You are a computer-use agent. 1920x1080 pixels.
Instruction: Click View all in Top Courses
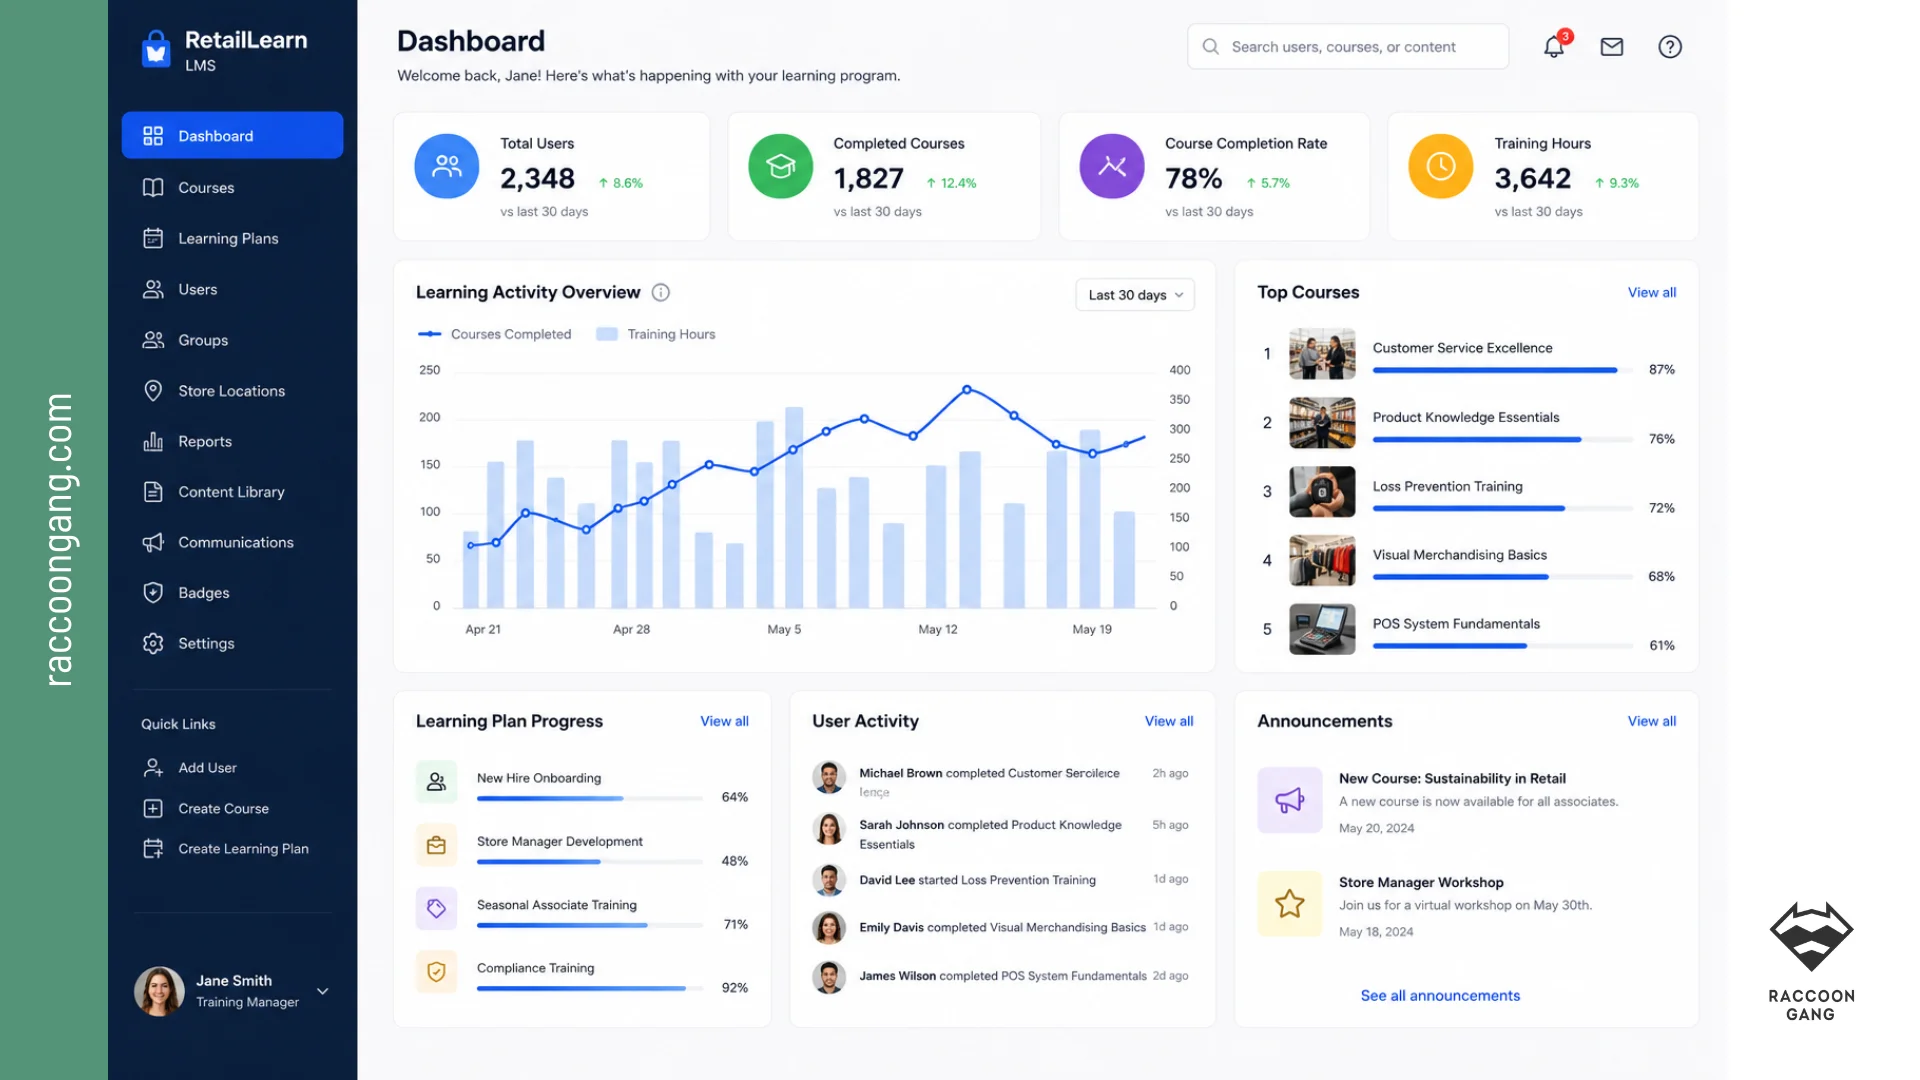(1651, 292)
